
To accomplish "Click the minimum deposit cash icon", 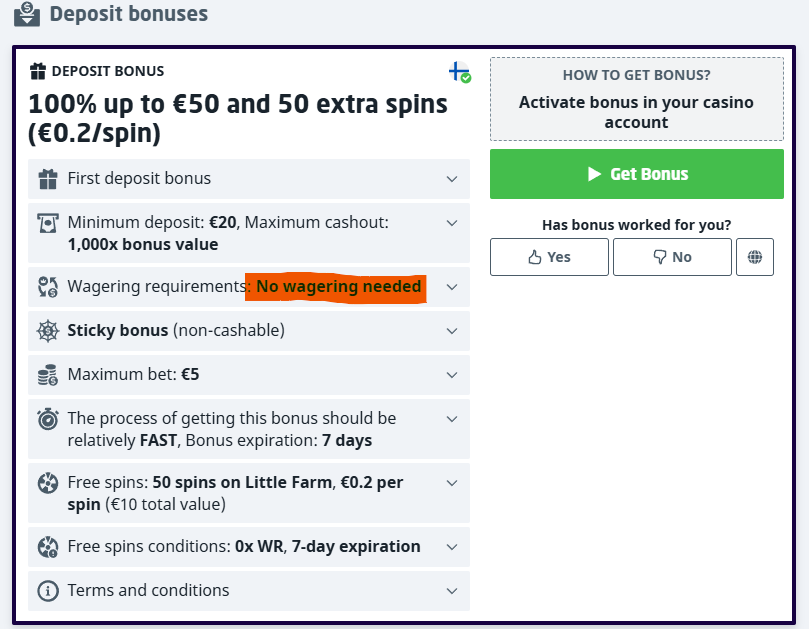I will point(47,223).
